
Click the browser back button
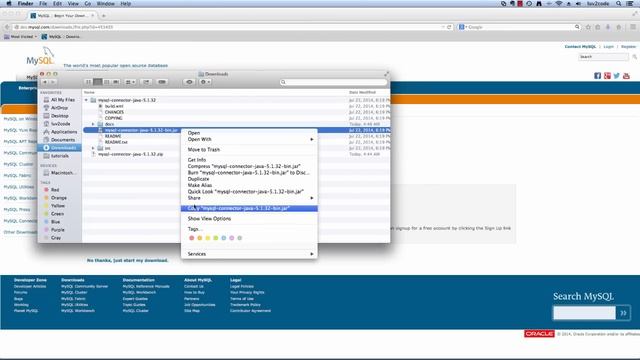pyautogui.click(x=7, y=27)
